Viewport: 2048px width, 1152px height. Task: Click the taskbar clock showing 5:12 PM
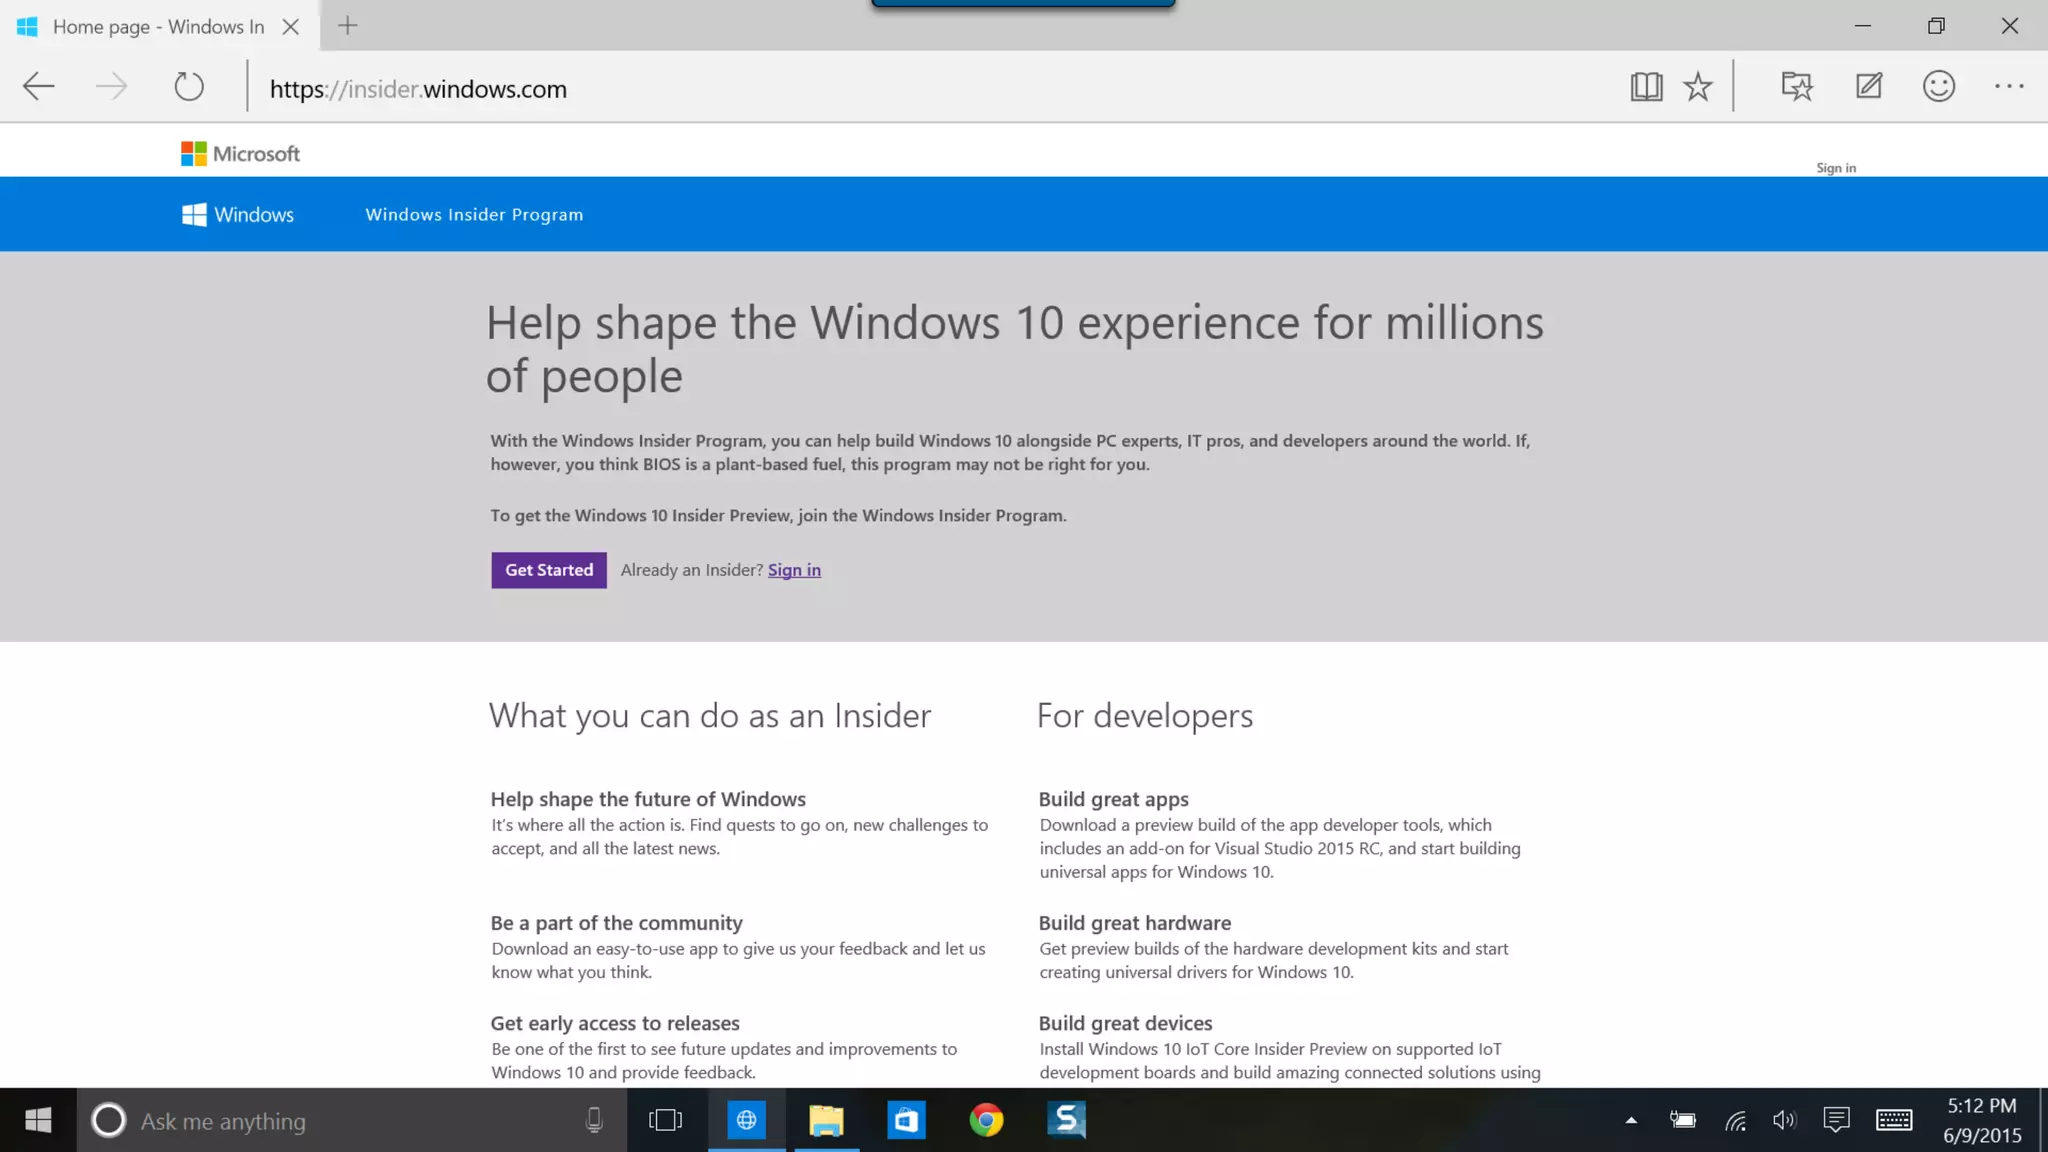pos(1982,1120)
